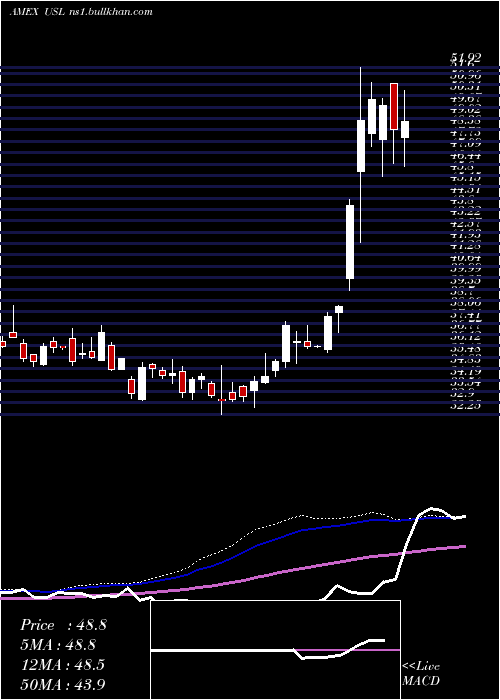The width and height of the screenshot is (500, 700).
Task: Click the '<<Live MACD' label
Action: point(421,674)
